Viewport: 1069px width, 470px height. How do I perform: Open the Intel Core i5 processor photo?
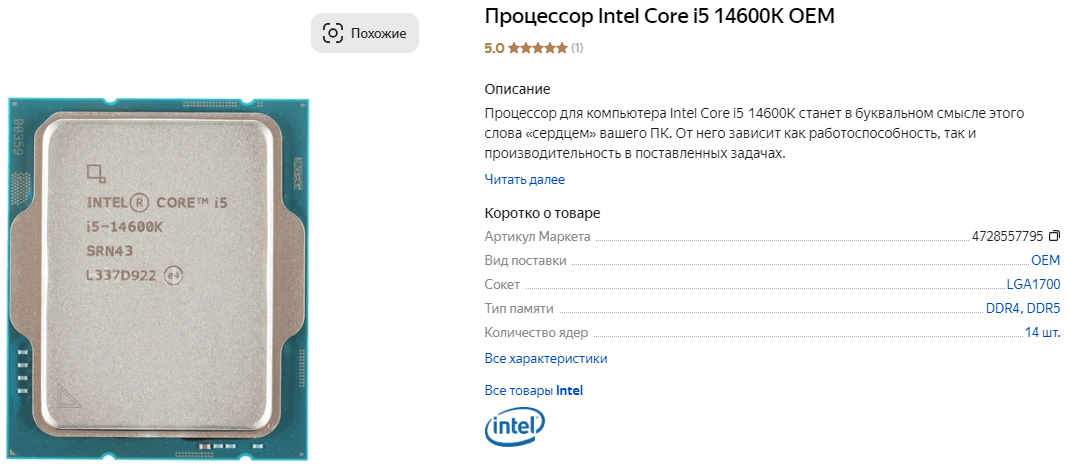tap(159, 278)
